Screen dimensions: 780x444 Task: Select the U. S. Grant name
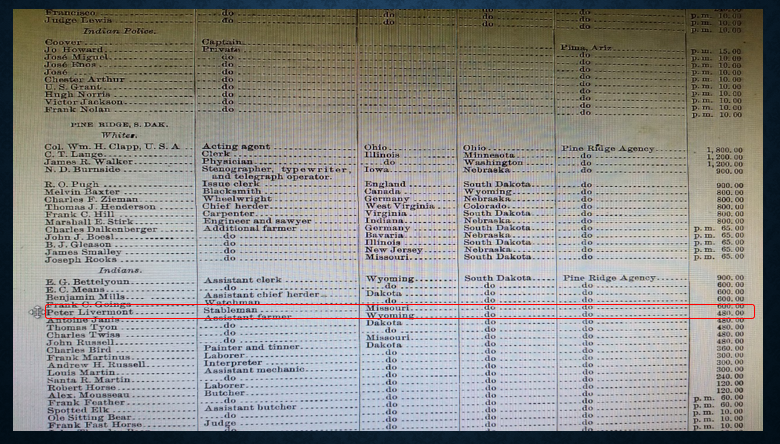[73, 87]
